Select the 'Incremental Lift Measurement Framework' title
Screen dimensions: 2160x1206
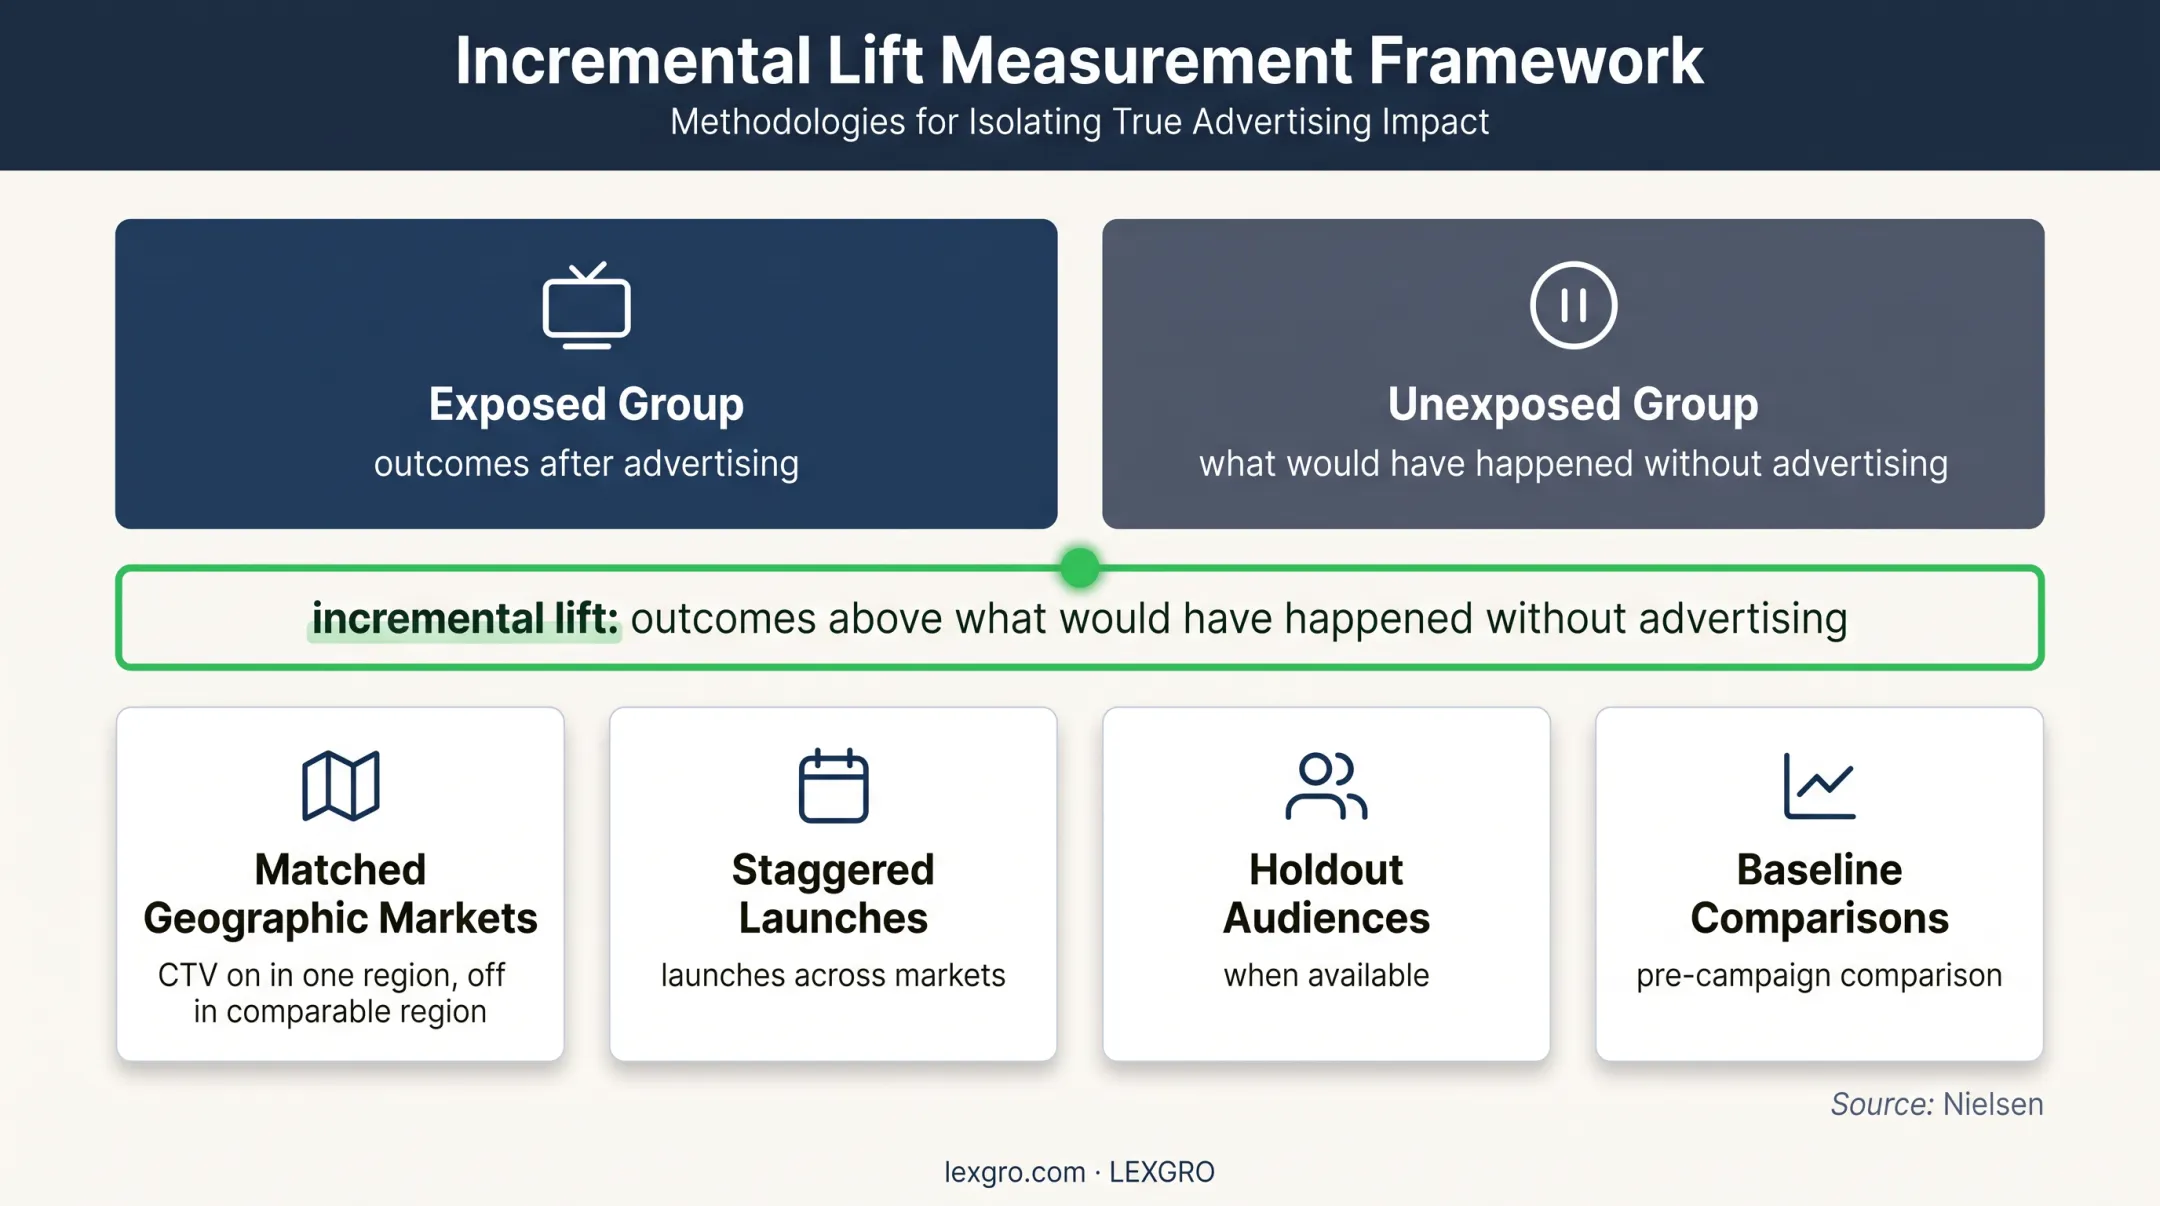pos(1079,61)
